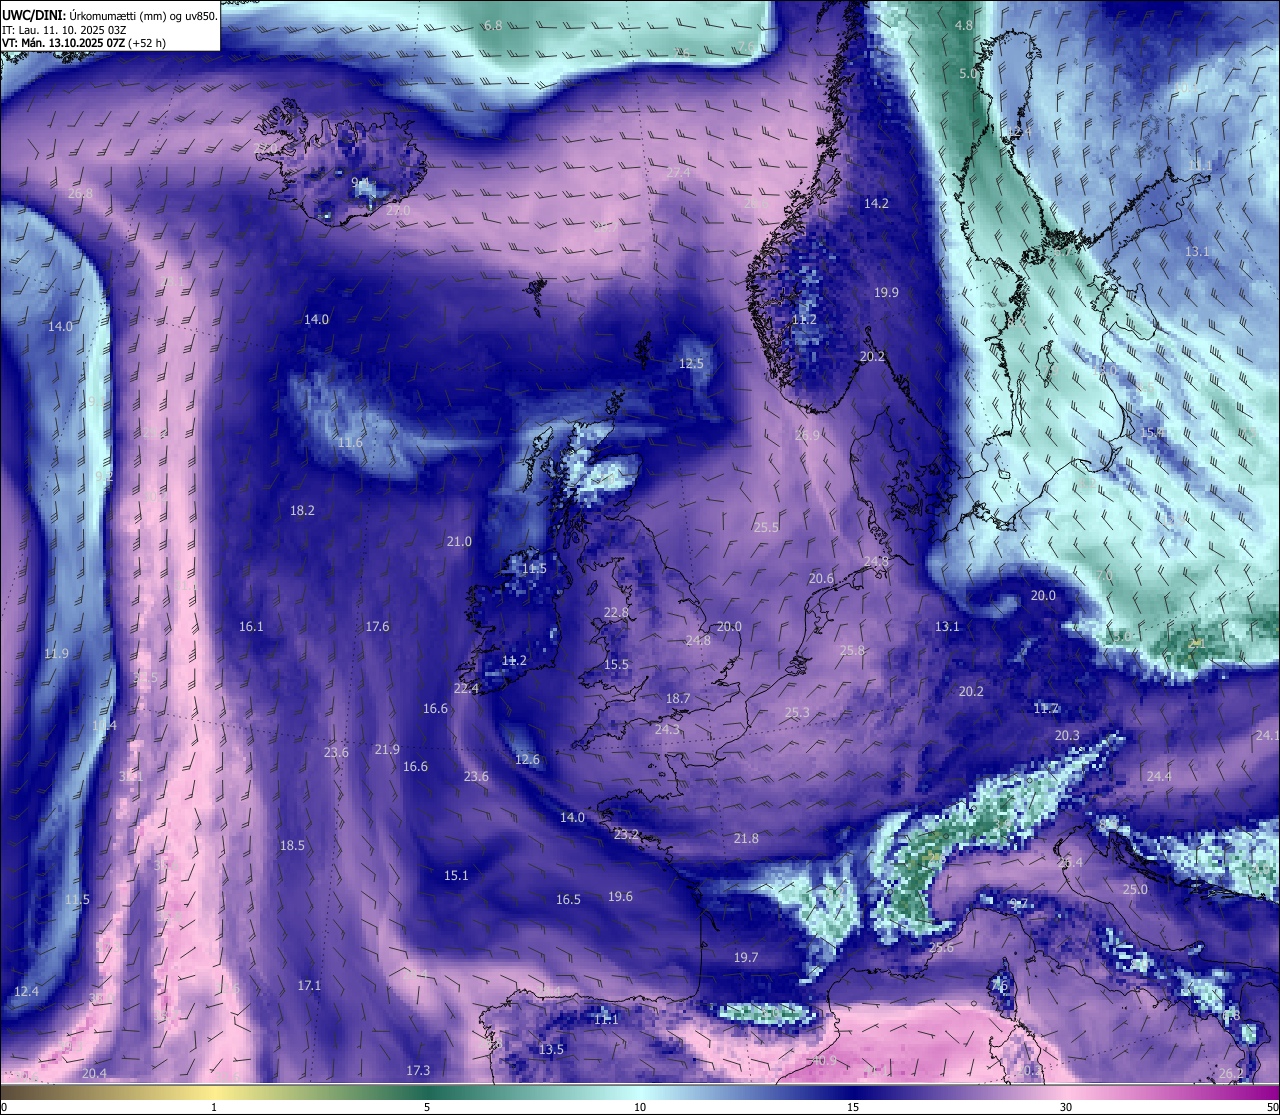This screenshot has height=1115, width=1280.
Task: Select the 11.6 value in the Atlantic
Action: tap(350, 442)
